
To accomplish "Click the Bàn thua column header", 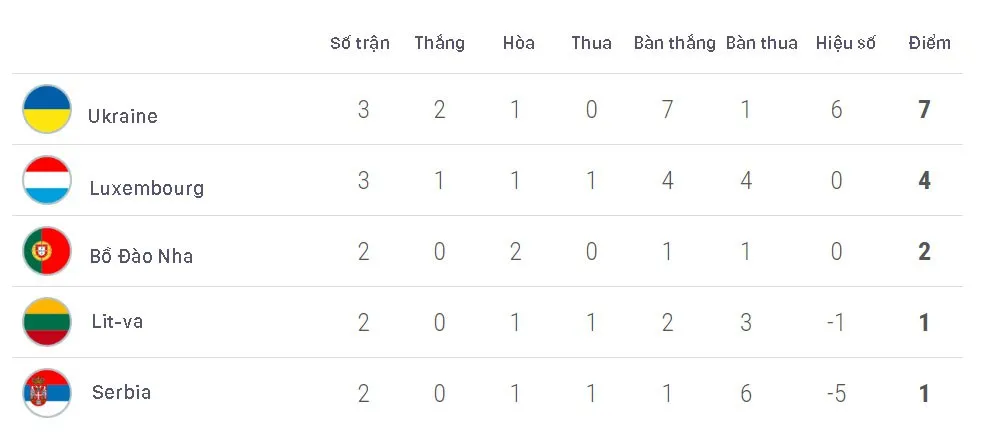I will click(x=761, y=43).
